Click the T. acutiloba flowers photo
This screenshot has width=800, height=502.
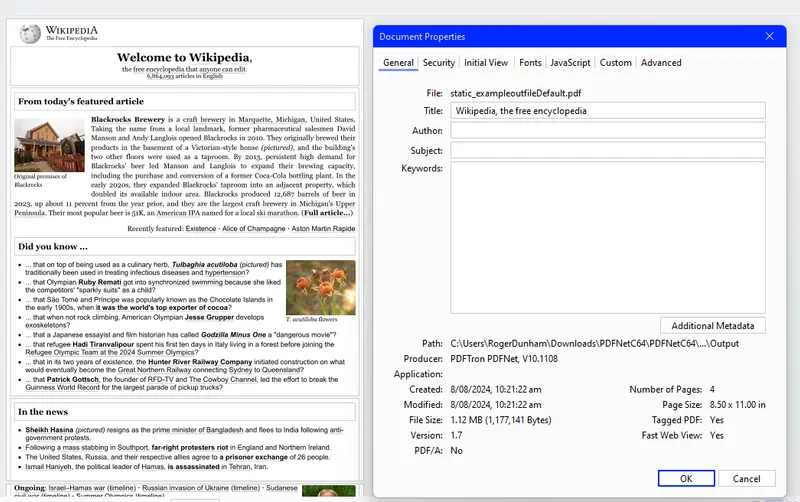tap(320, 288)
